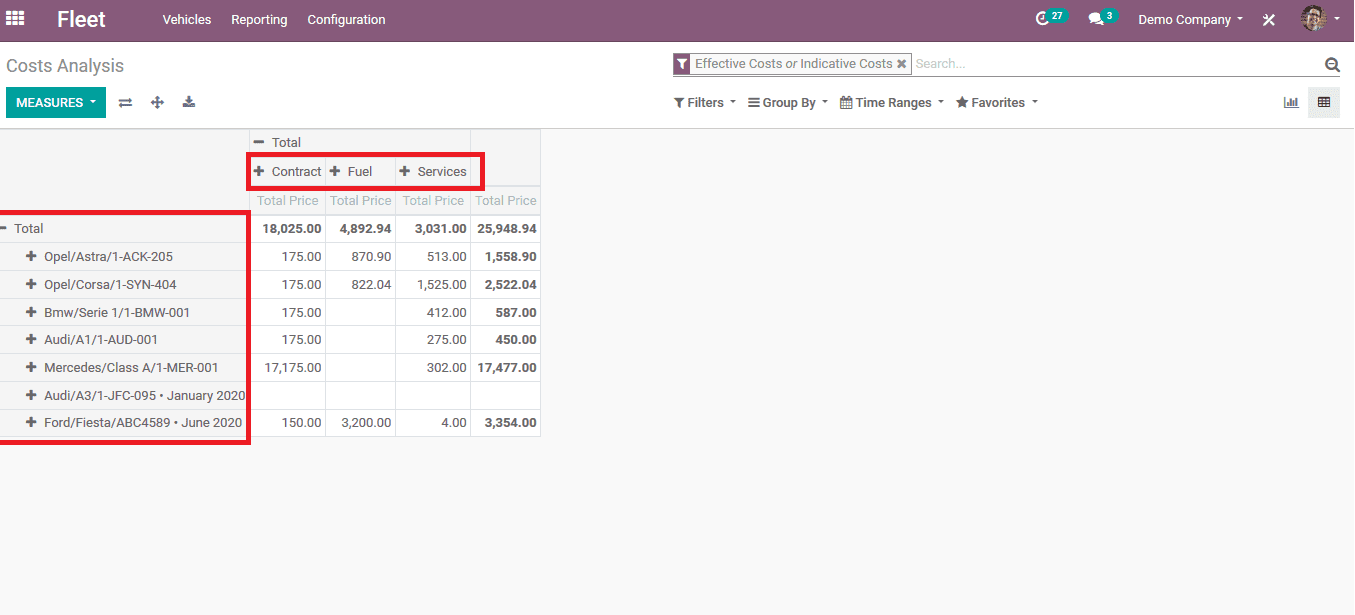Click the search magnifier icon

[x=1332, y=64]
